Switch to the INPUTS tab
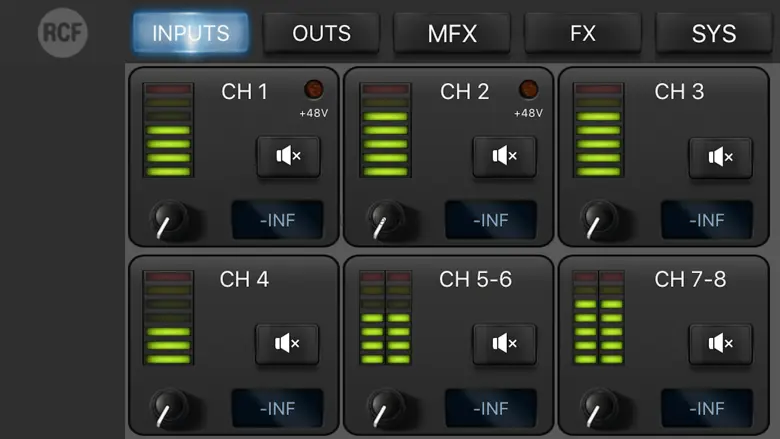 click(x=191, y=33)
